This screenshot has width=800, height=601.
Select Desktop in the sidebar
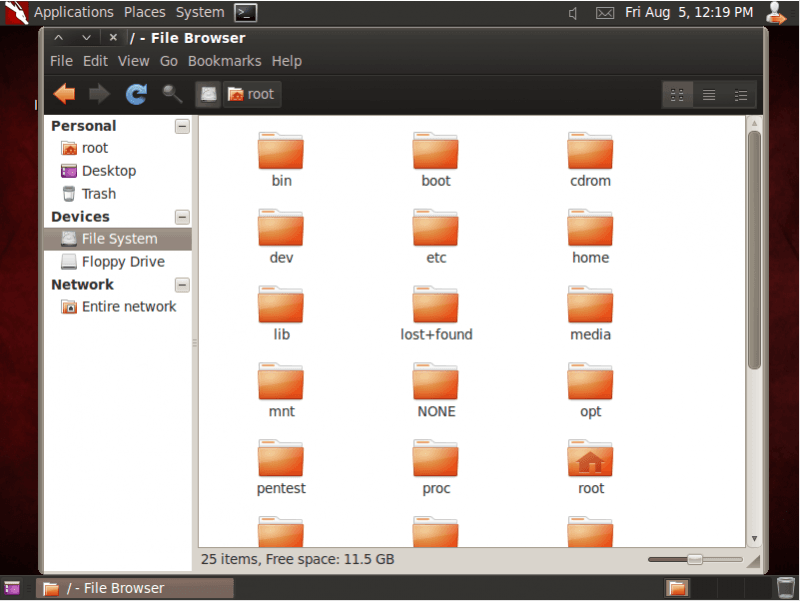tap(118, 171)
